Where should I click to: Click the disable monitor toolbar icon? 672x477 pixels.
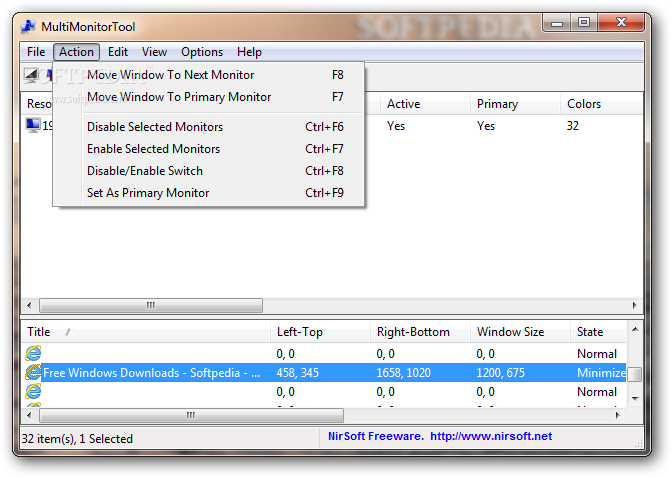click(x=31, y=75)
